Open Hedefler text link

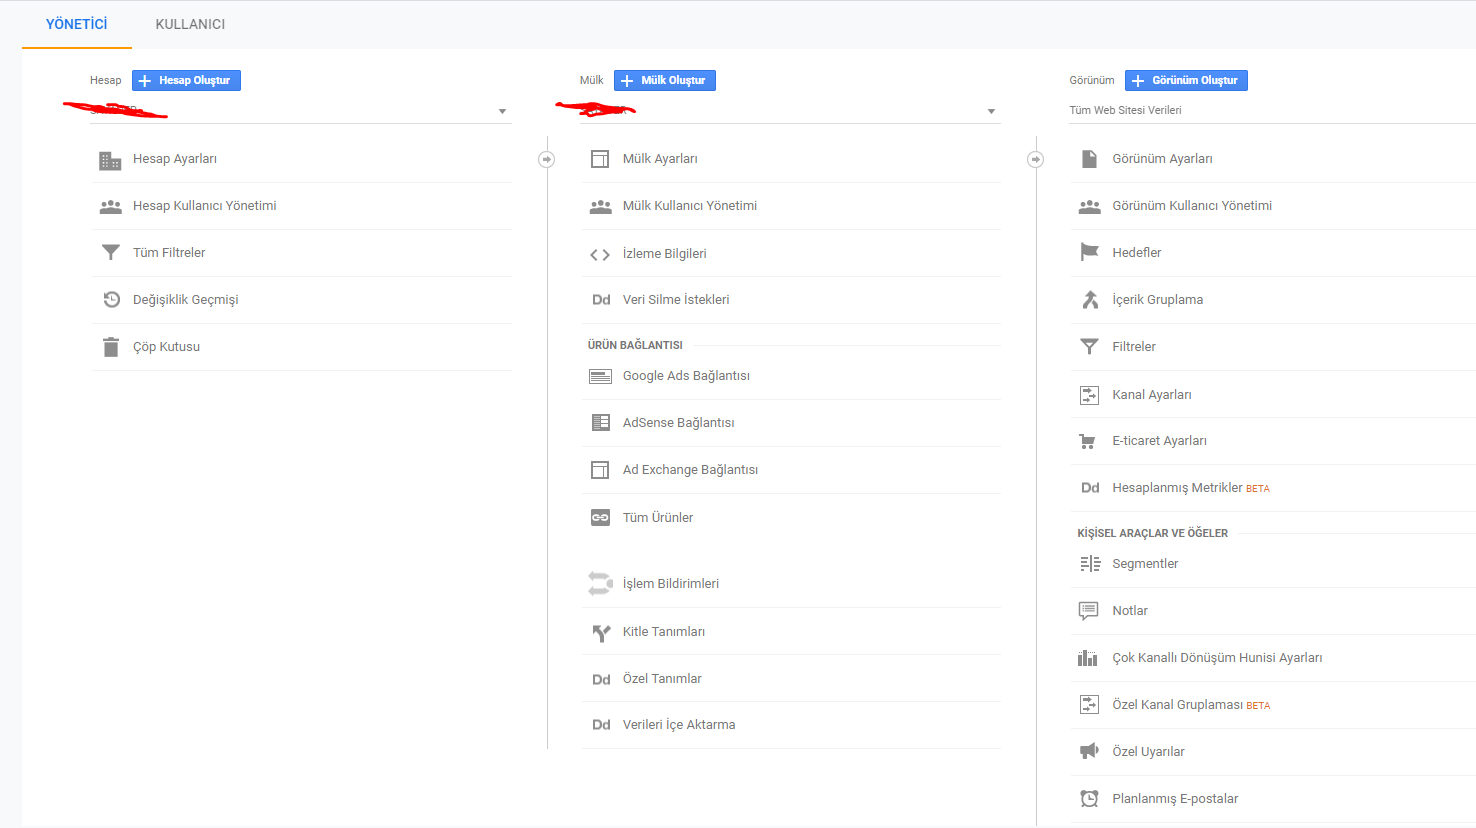tap(1137, 253)
